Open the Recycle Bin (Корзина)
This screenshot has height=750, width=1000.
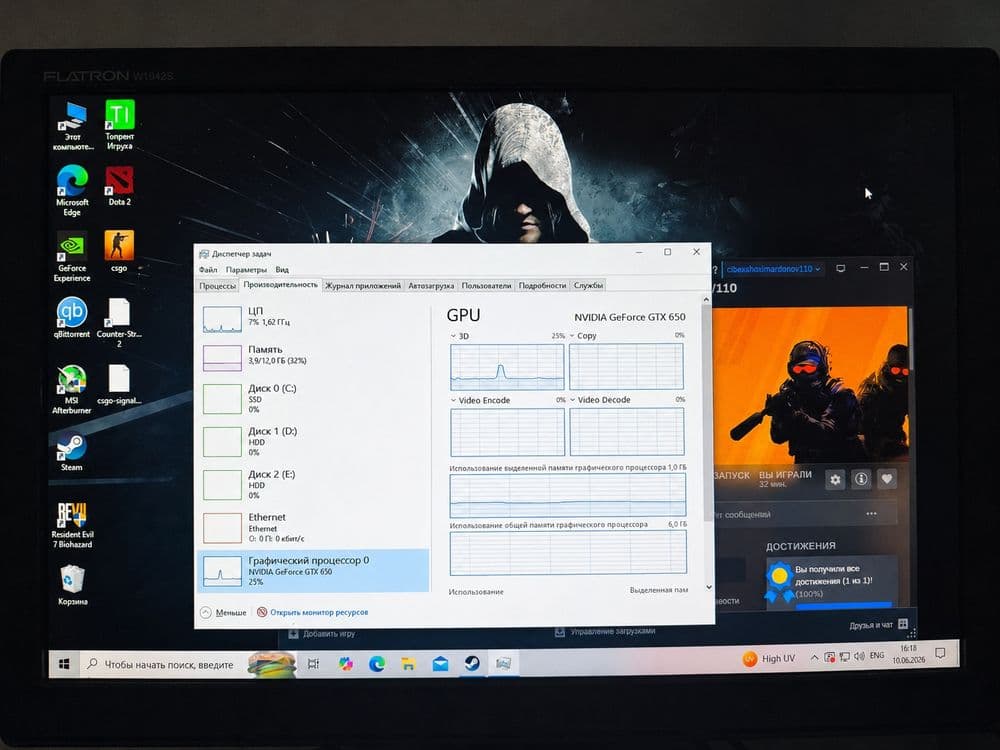point(72,586)
